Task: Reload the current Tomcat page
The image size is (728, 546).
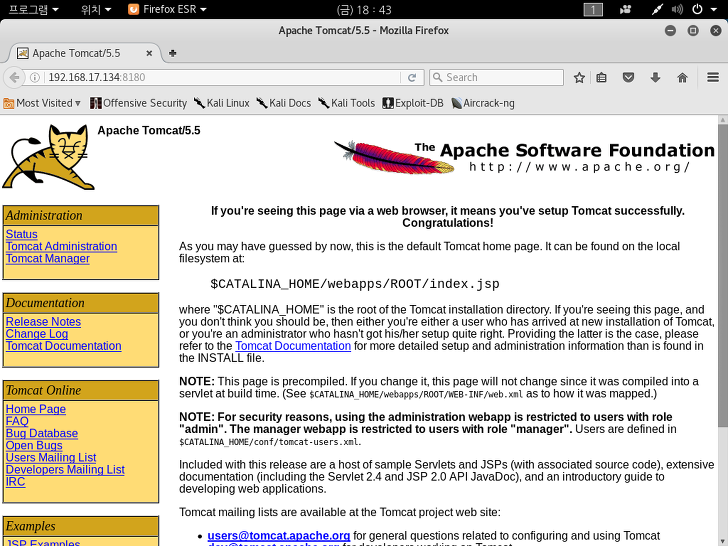Action: [412, 78]
